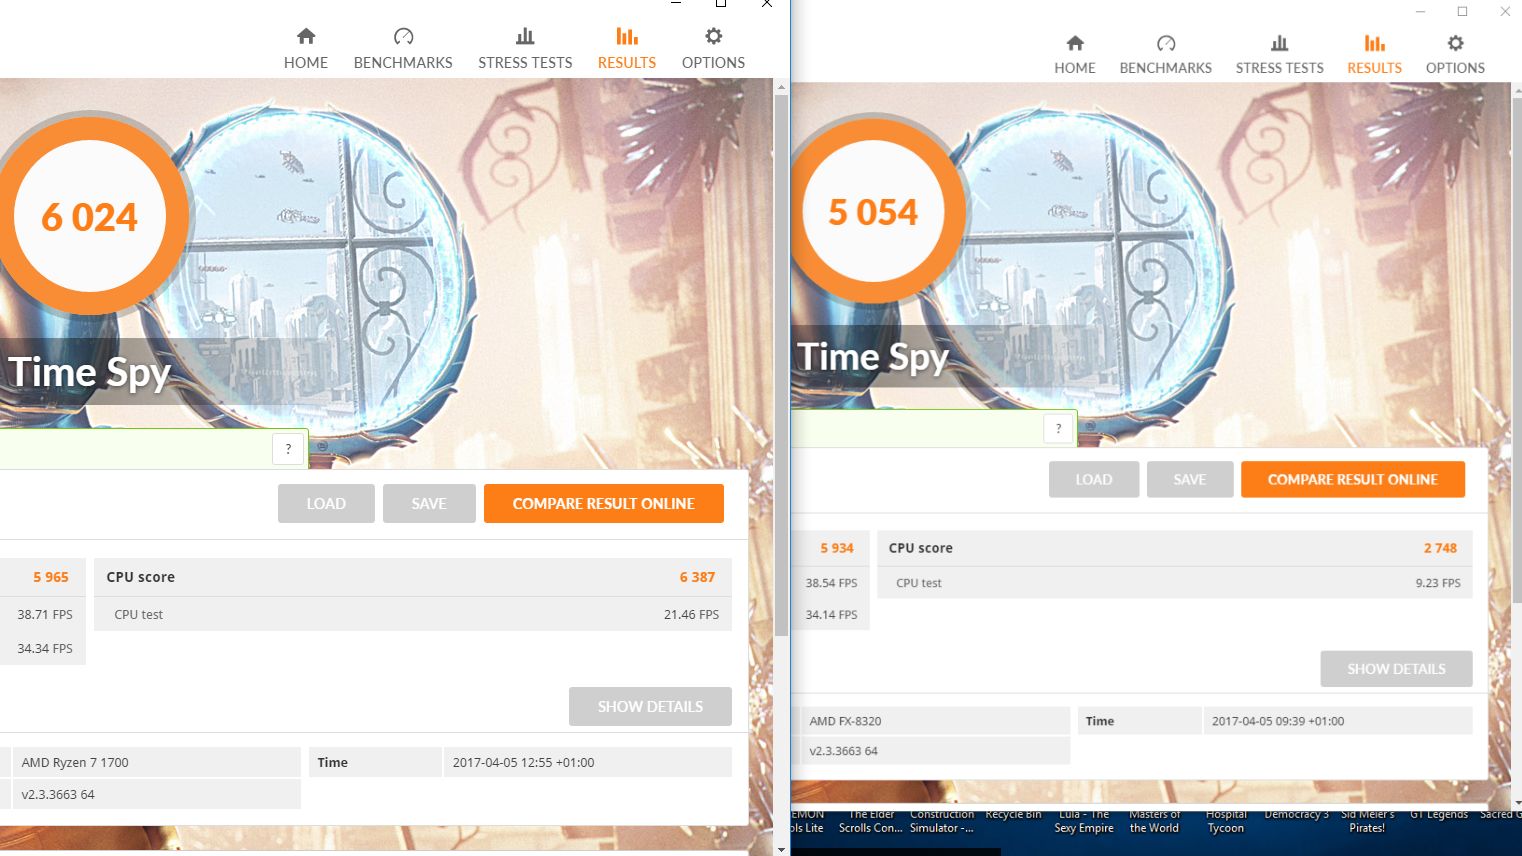
Task: Select Results tab in left window
Action: [x=627, y=48]
